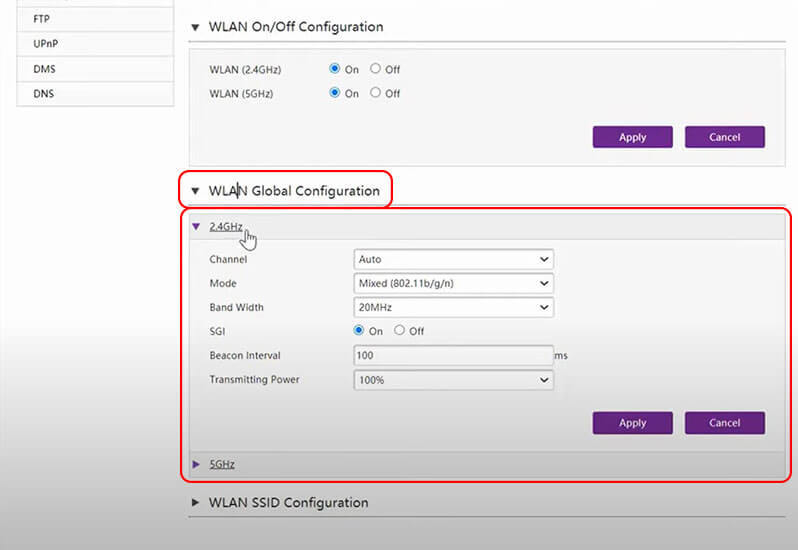Open Transmitting Power dropdown at 100%
The width and height of the screenshot is (798, 550).
pyautogui.click(x=453, y=380)
